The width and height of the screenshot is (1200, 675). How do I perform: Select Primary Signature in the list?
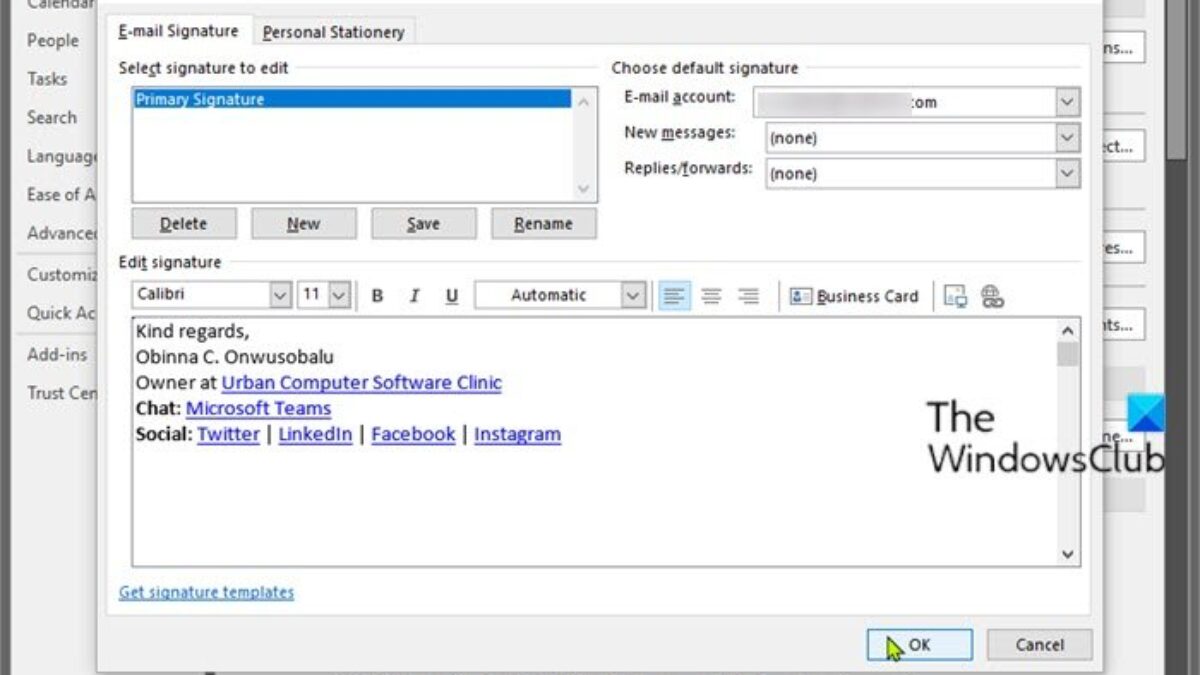tap(353, 99)
